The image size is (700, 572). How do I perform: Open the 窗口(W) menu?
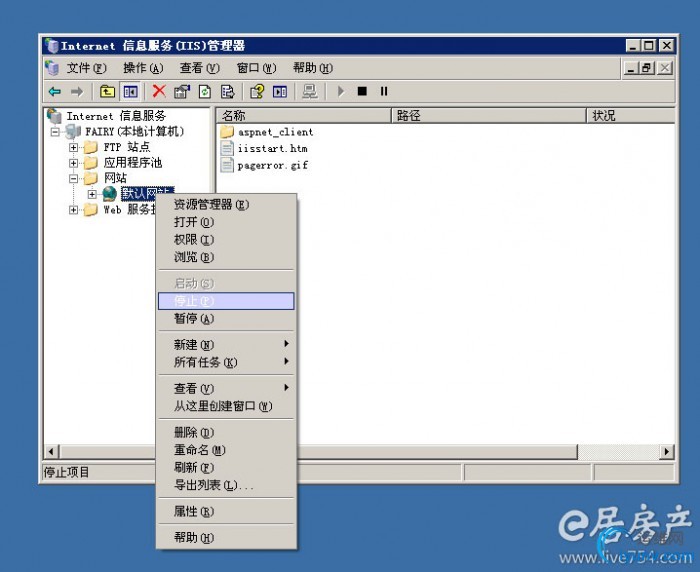click(256, 68)
